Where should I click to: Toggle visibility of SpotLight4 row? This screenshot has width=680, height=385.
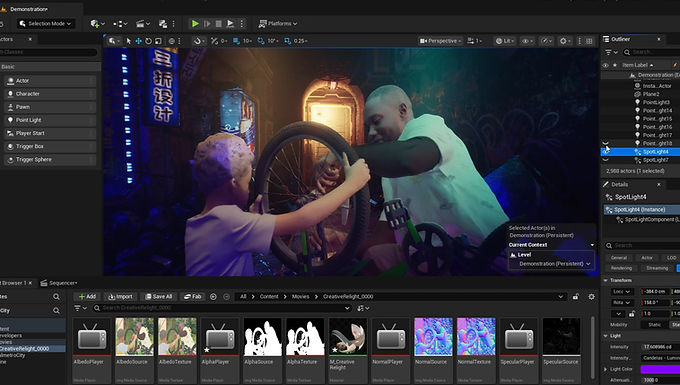click(605, 152)
